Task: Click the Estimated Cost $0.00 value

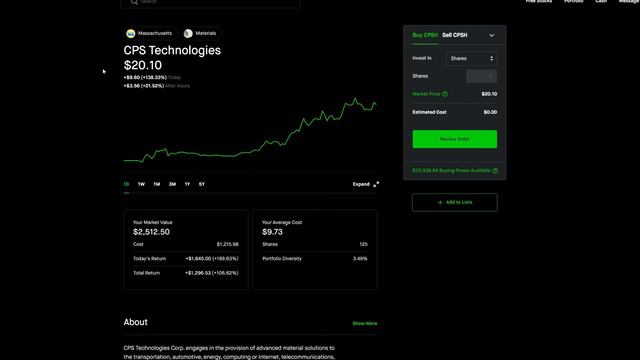Action: 490,112
